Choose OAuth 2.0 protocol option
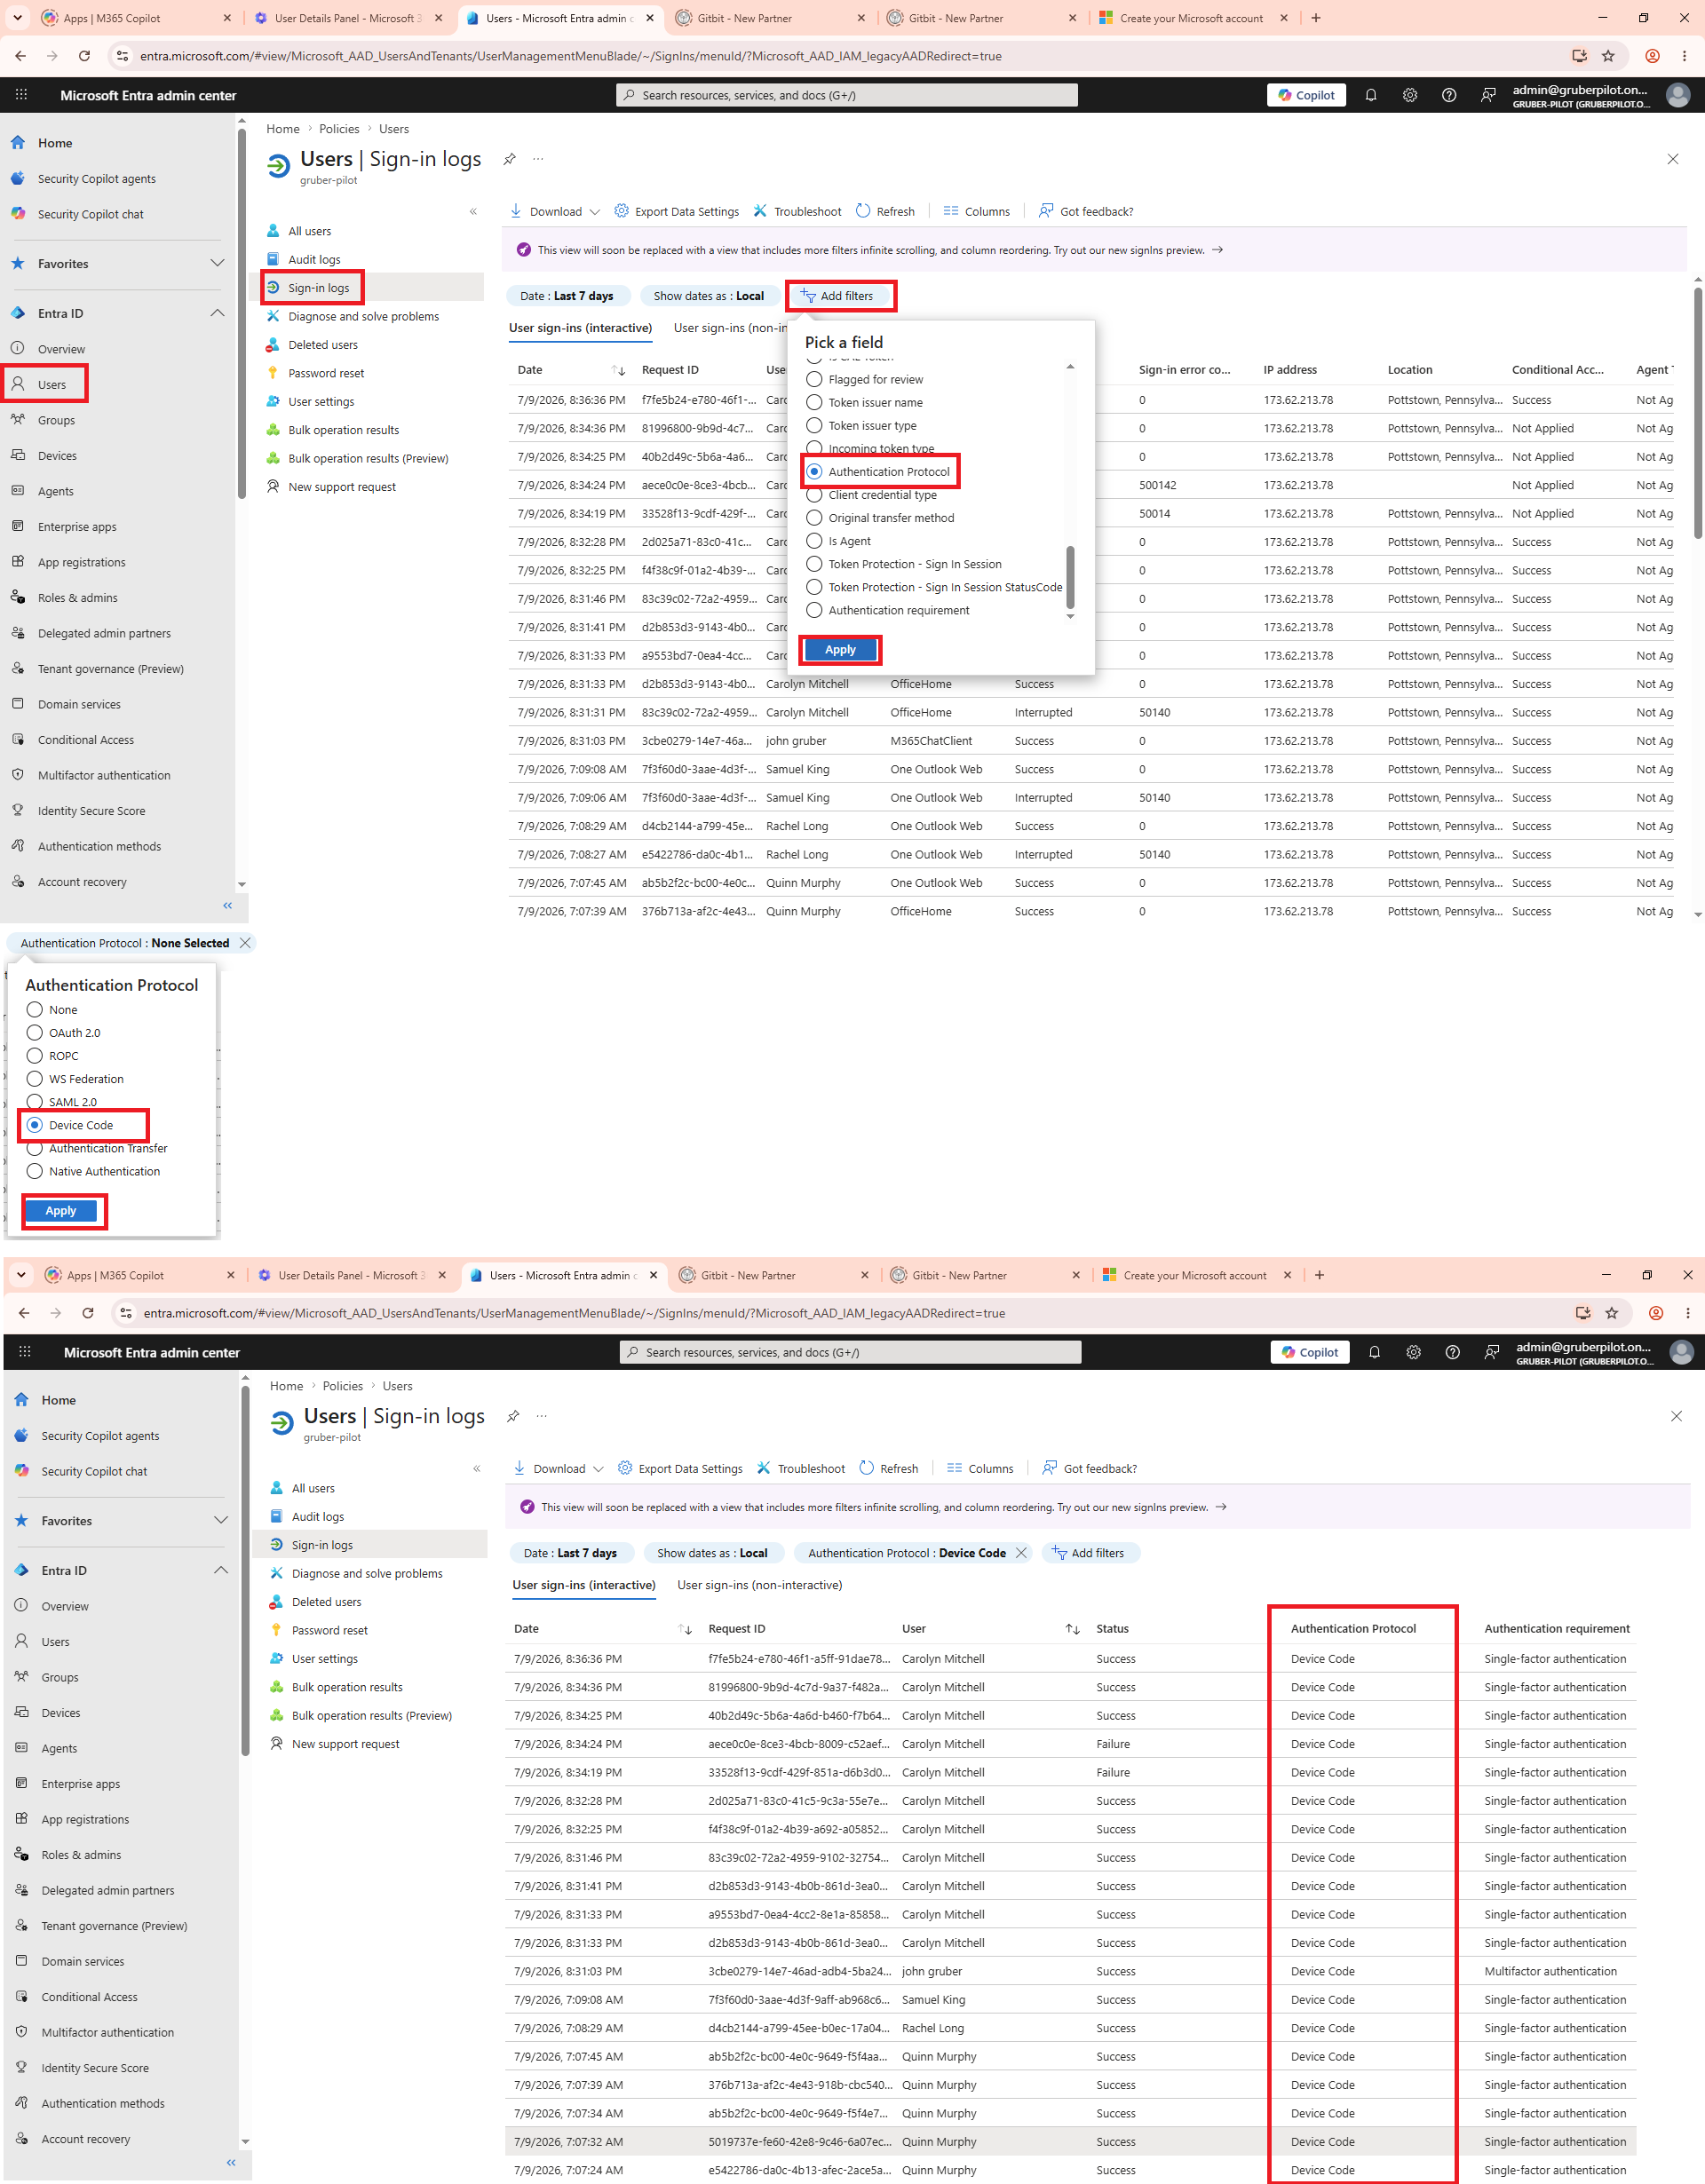This screenshot has height=2184, width=1705. click(63, 1033)
